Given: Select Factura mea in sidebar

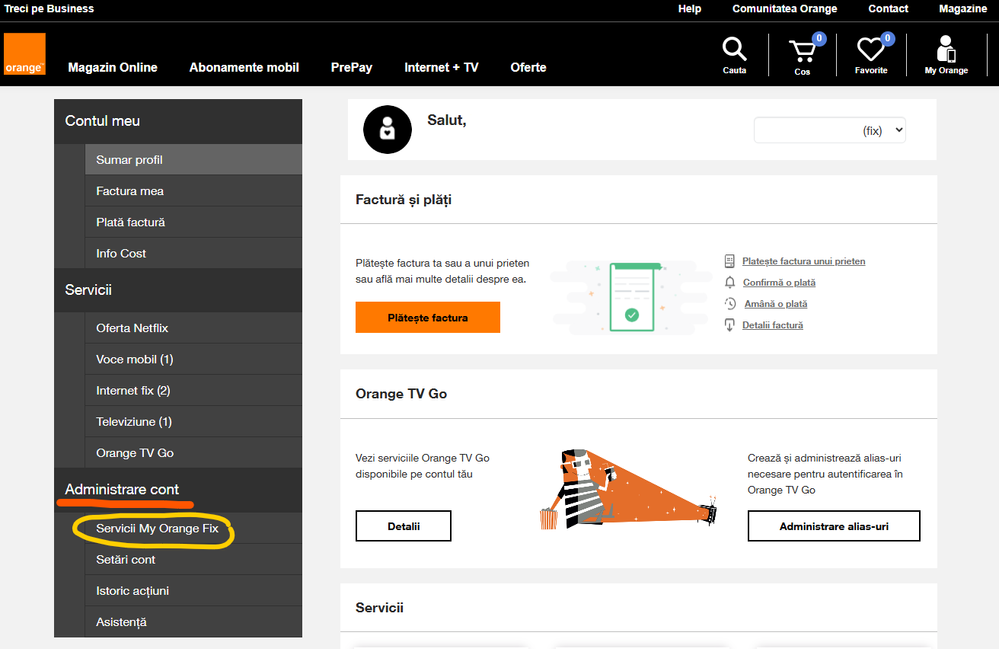Looking at the screenshot, I should 130,191.
